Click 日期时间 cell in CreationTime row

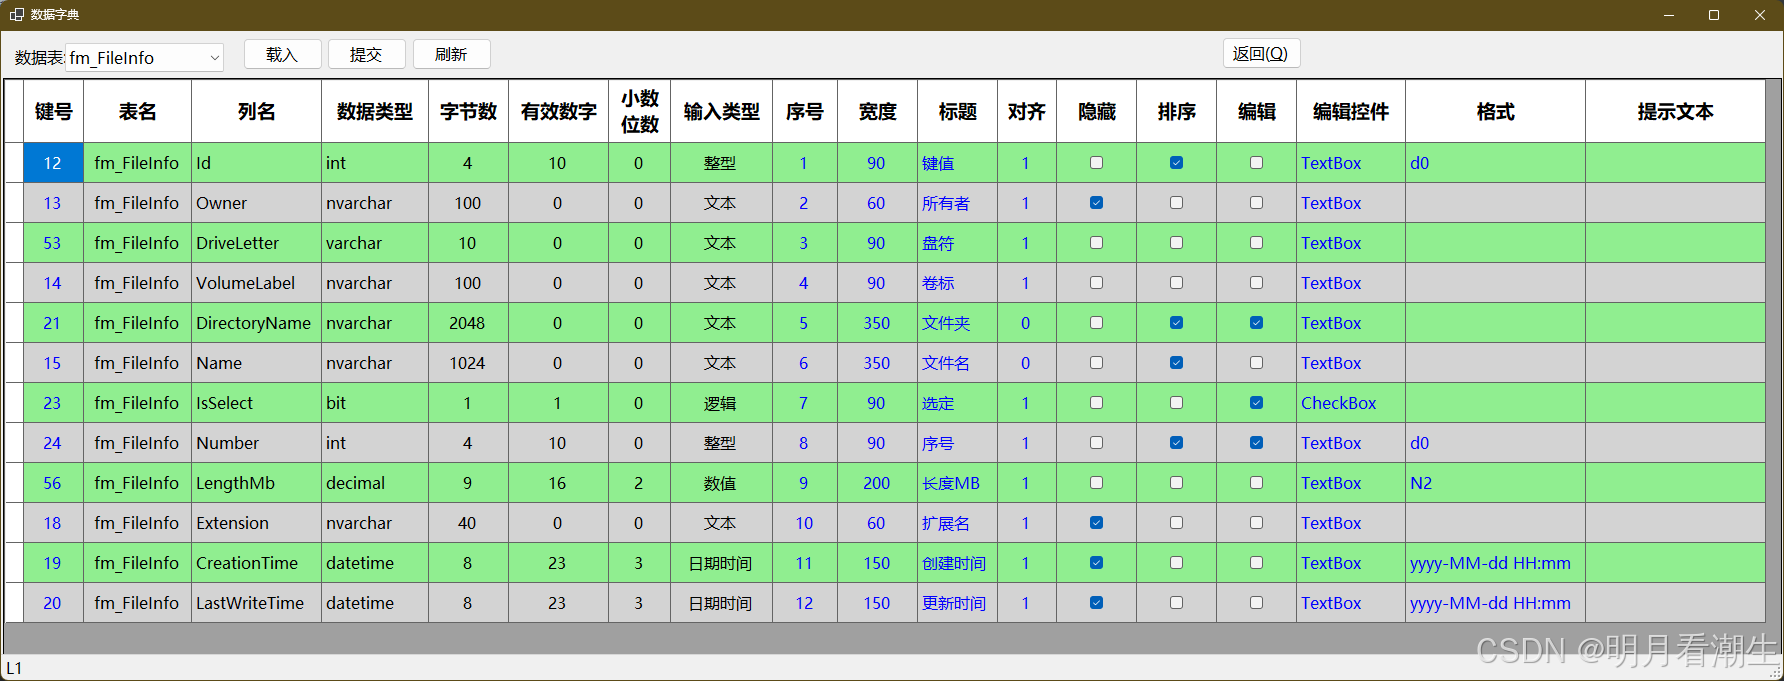pyautogui.click(x=721, y=563)
